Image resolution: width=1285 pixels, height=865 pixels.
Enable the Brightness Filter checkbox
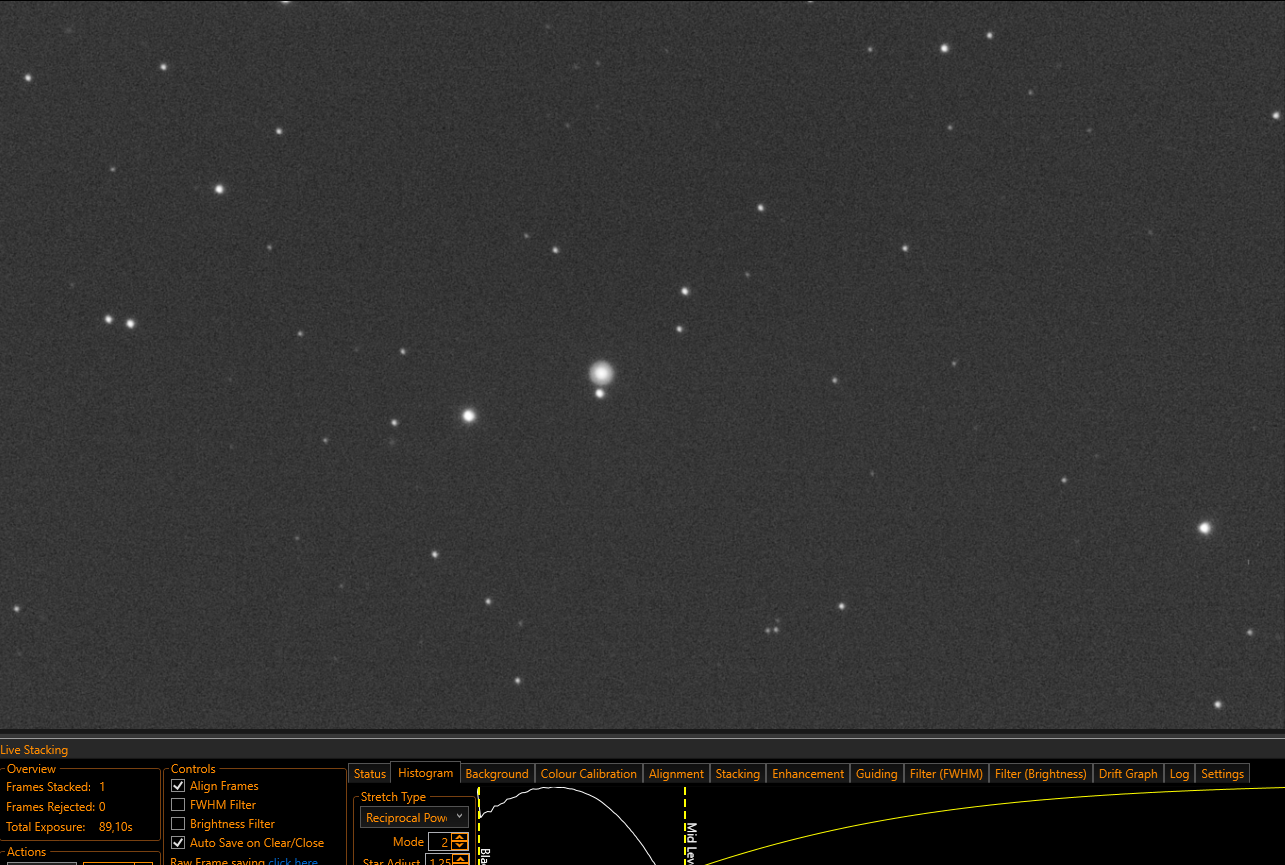pos(178,824)
